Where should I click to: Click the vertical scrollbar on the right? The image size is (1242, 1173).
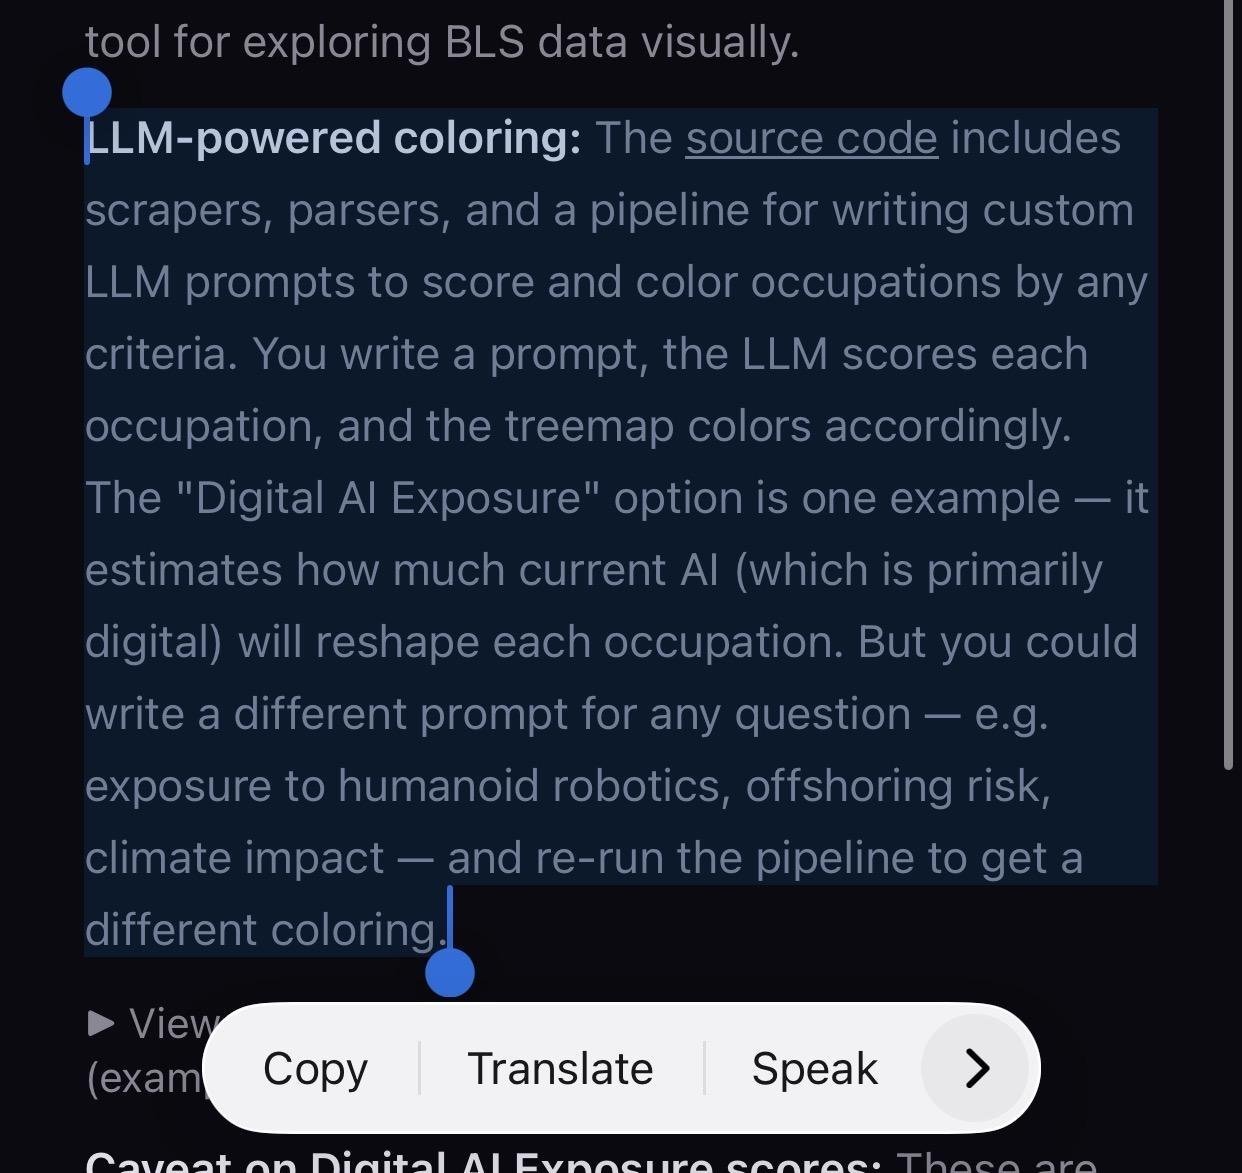[1228, 400]
